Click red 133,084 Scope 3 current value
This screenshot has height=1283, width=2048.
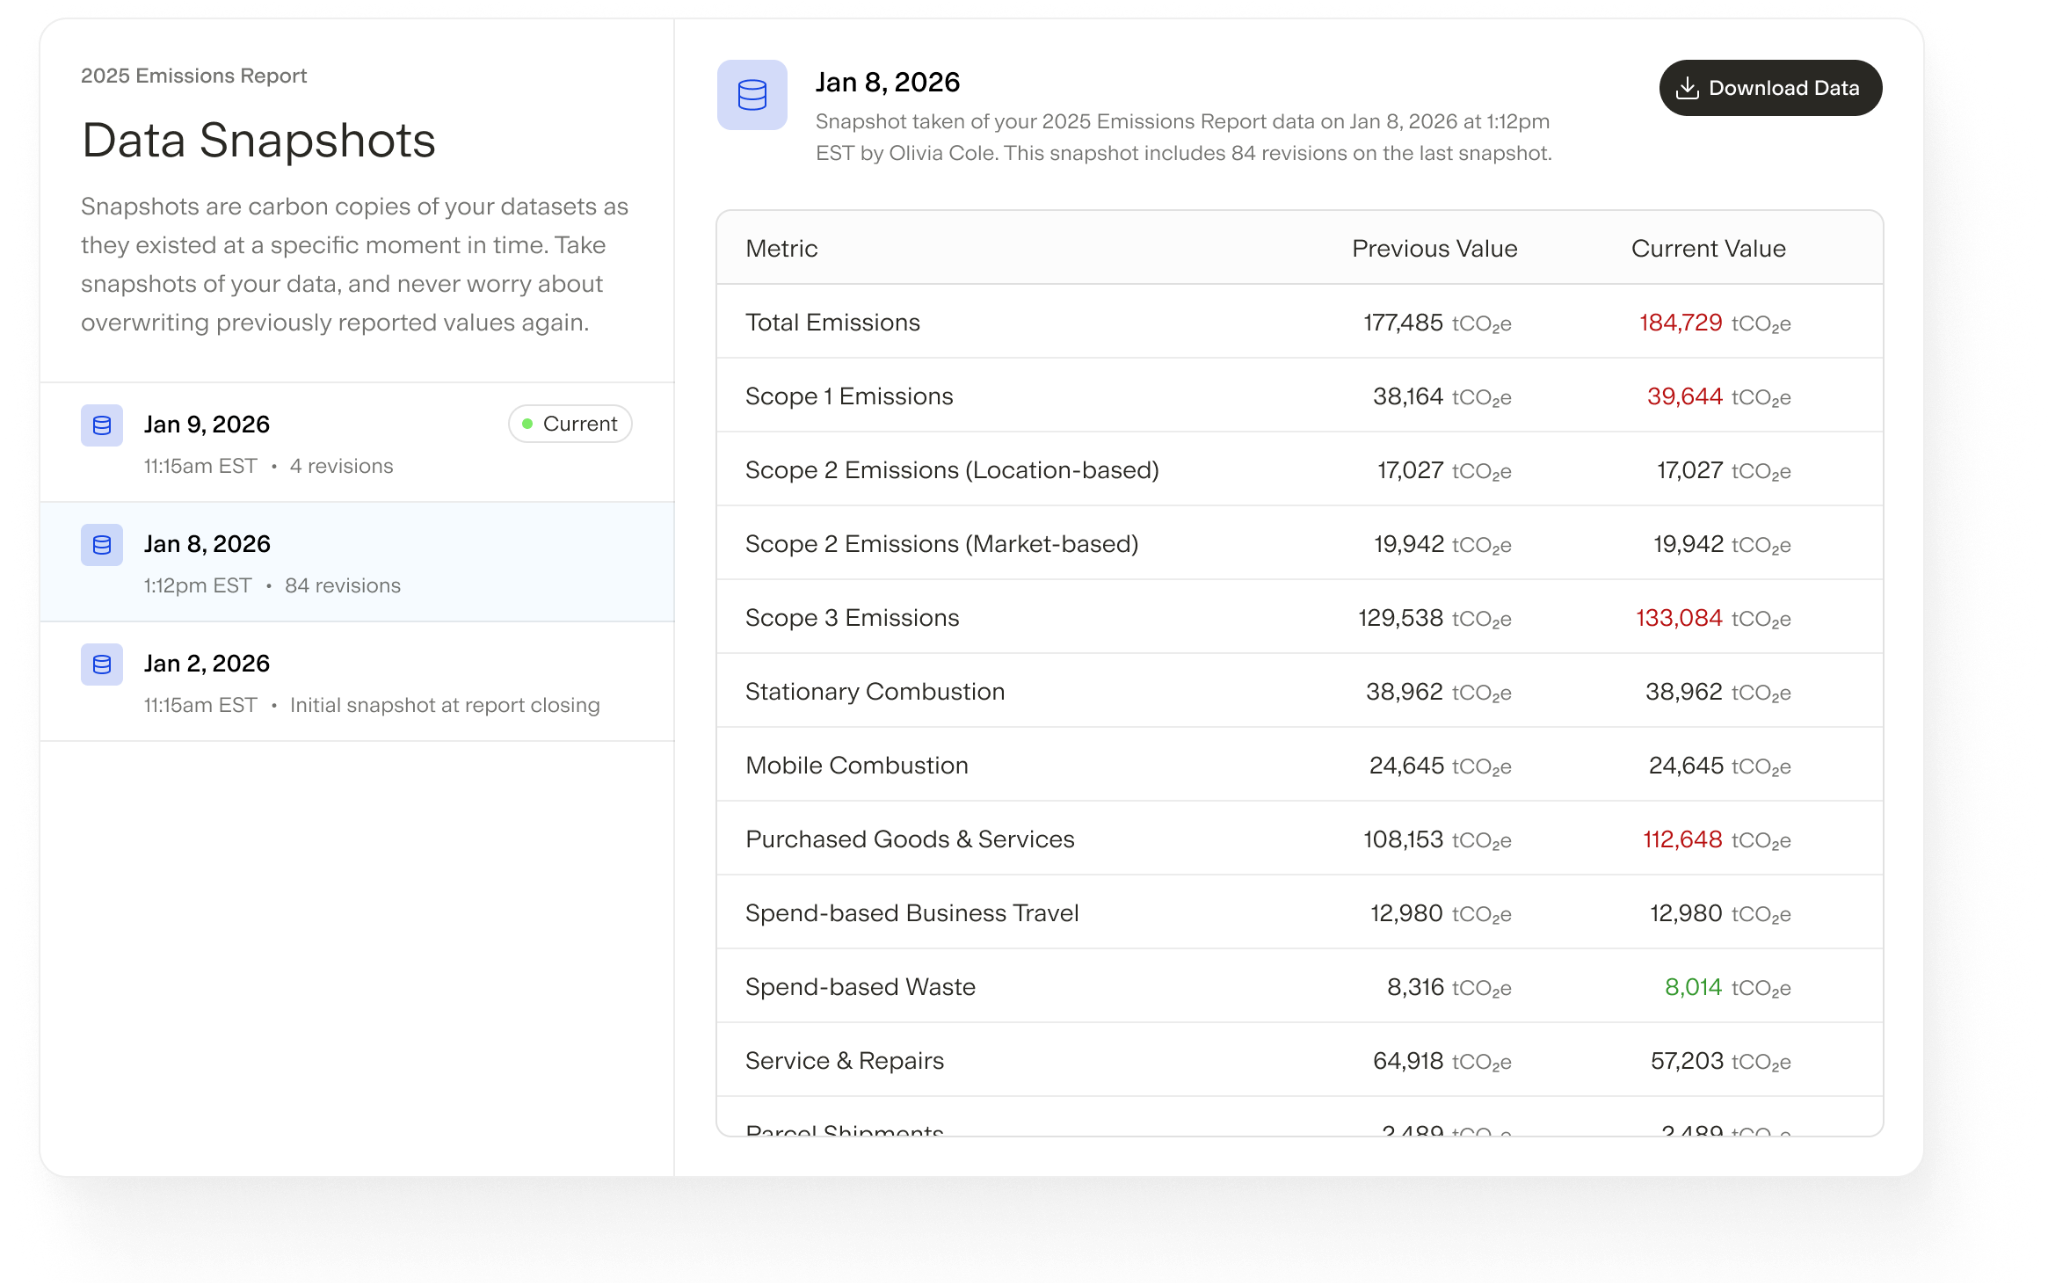1679,618
